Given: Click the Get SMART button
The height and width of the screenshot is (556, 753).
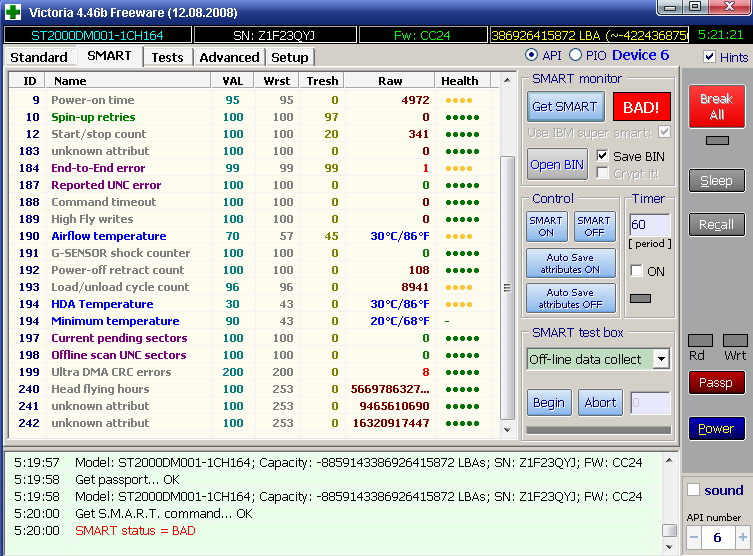Looking at the screenshot, I should (565, 107).
